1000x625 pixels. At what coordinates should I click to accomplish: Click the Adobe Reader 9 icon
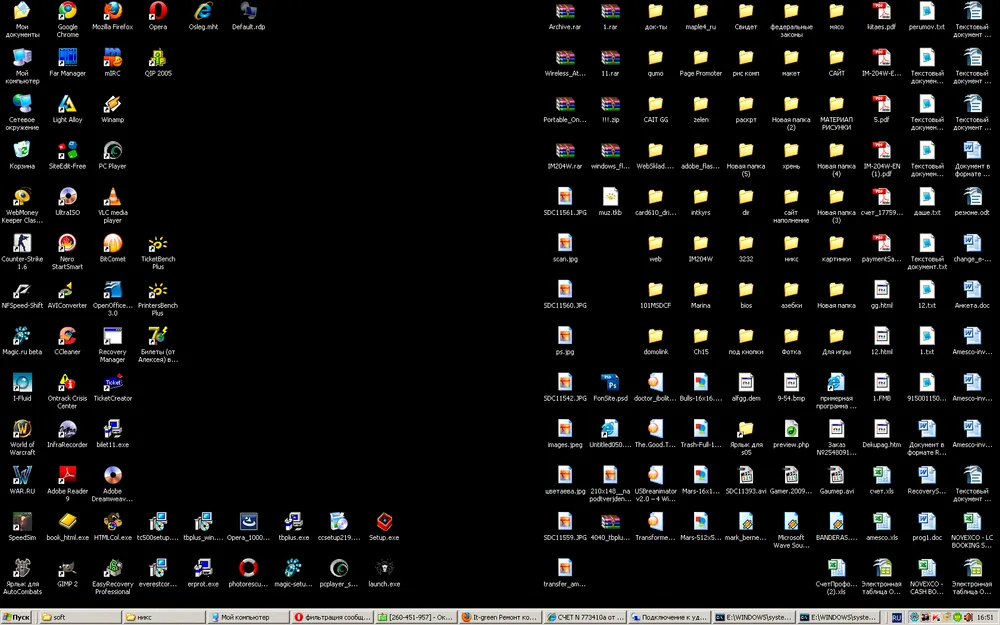point(67,476)
